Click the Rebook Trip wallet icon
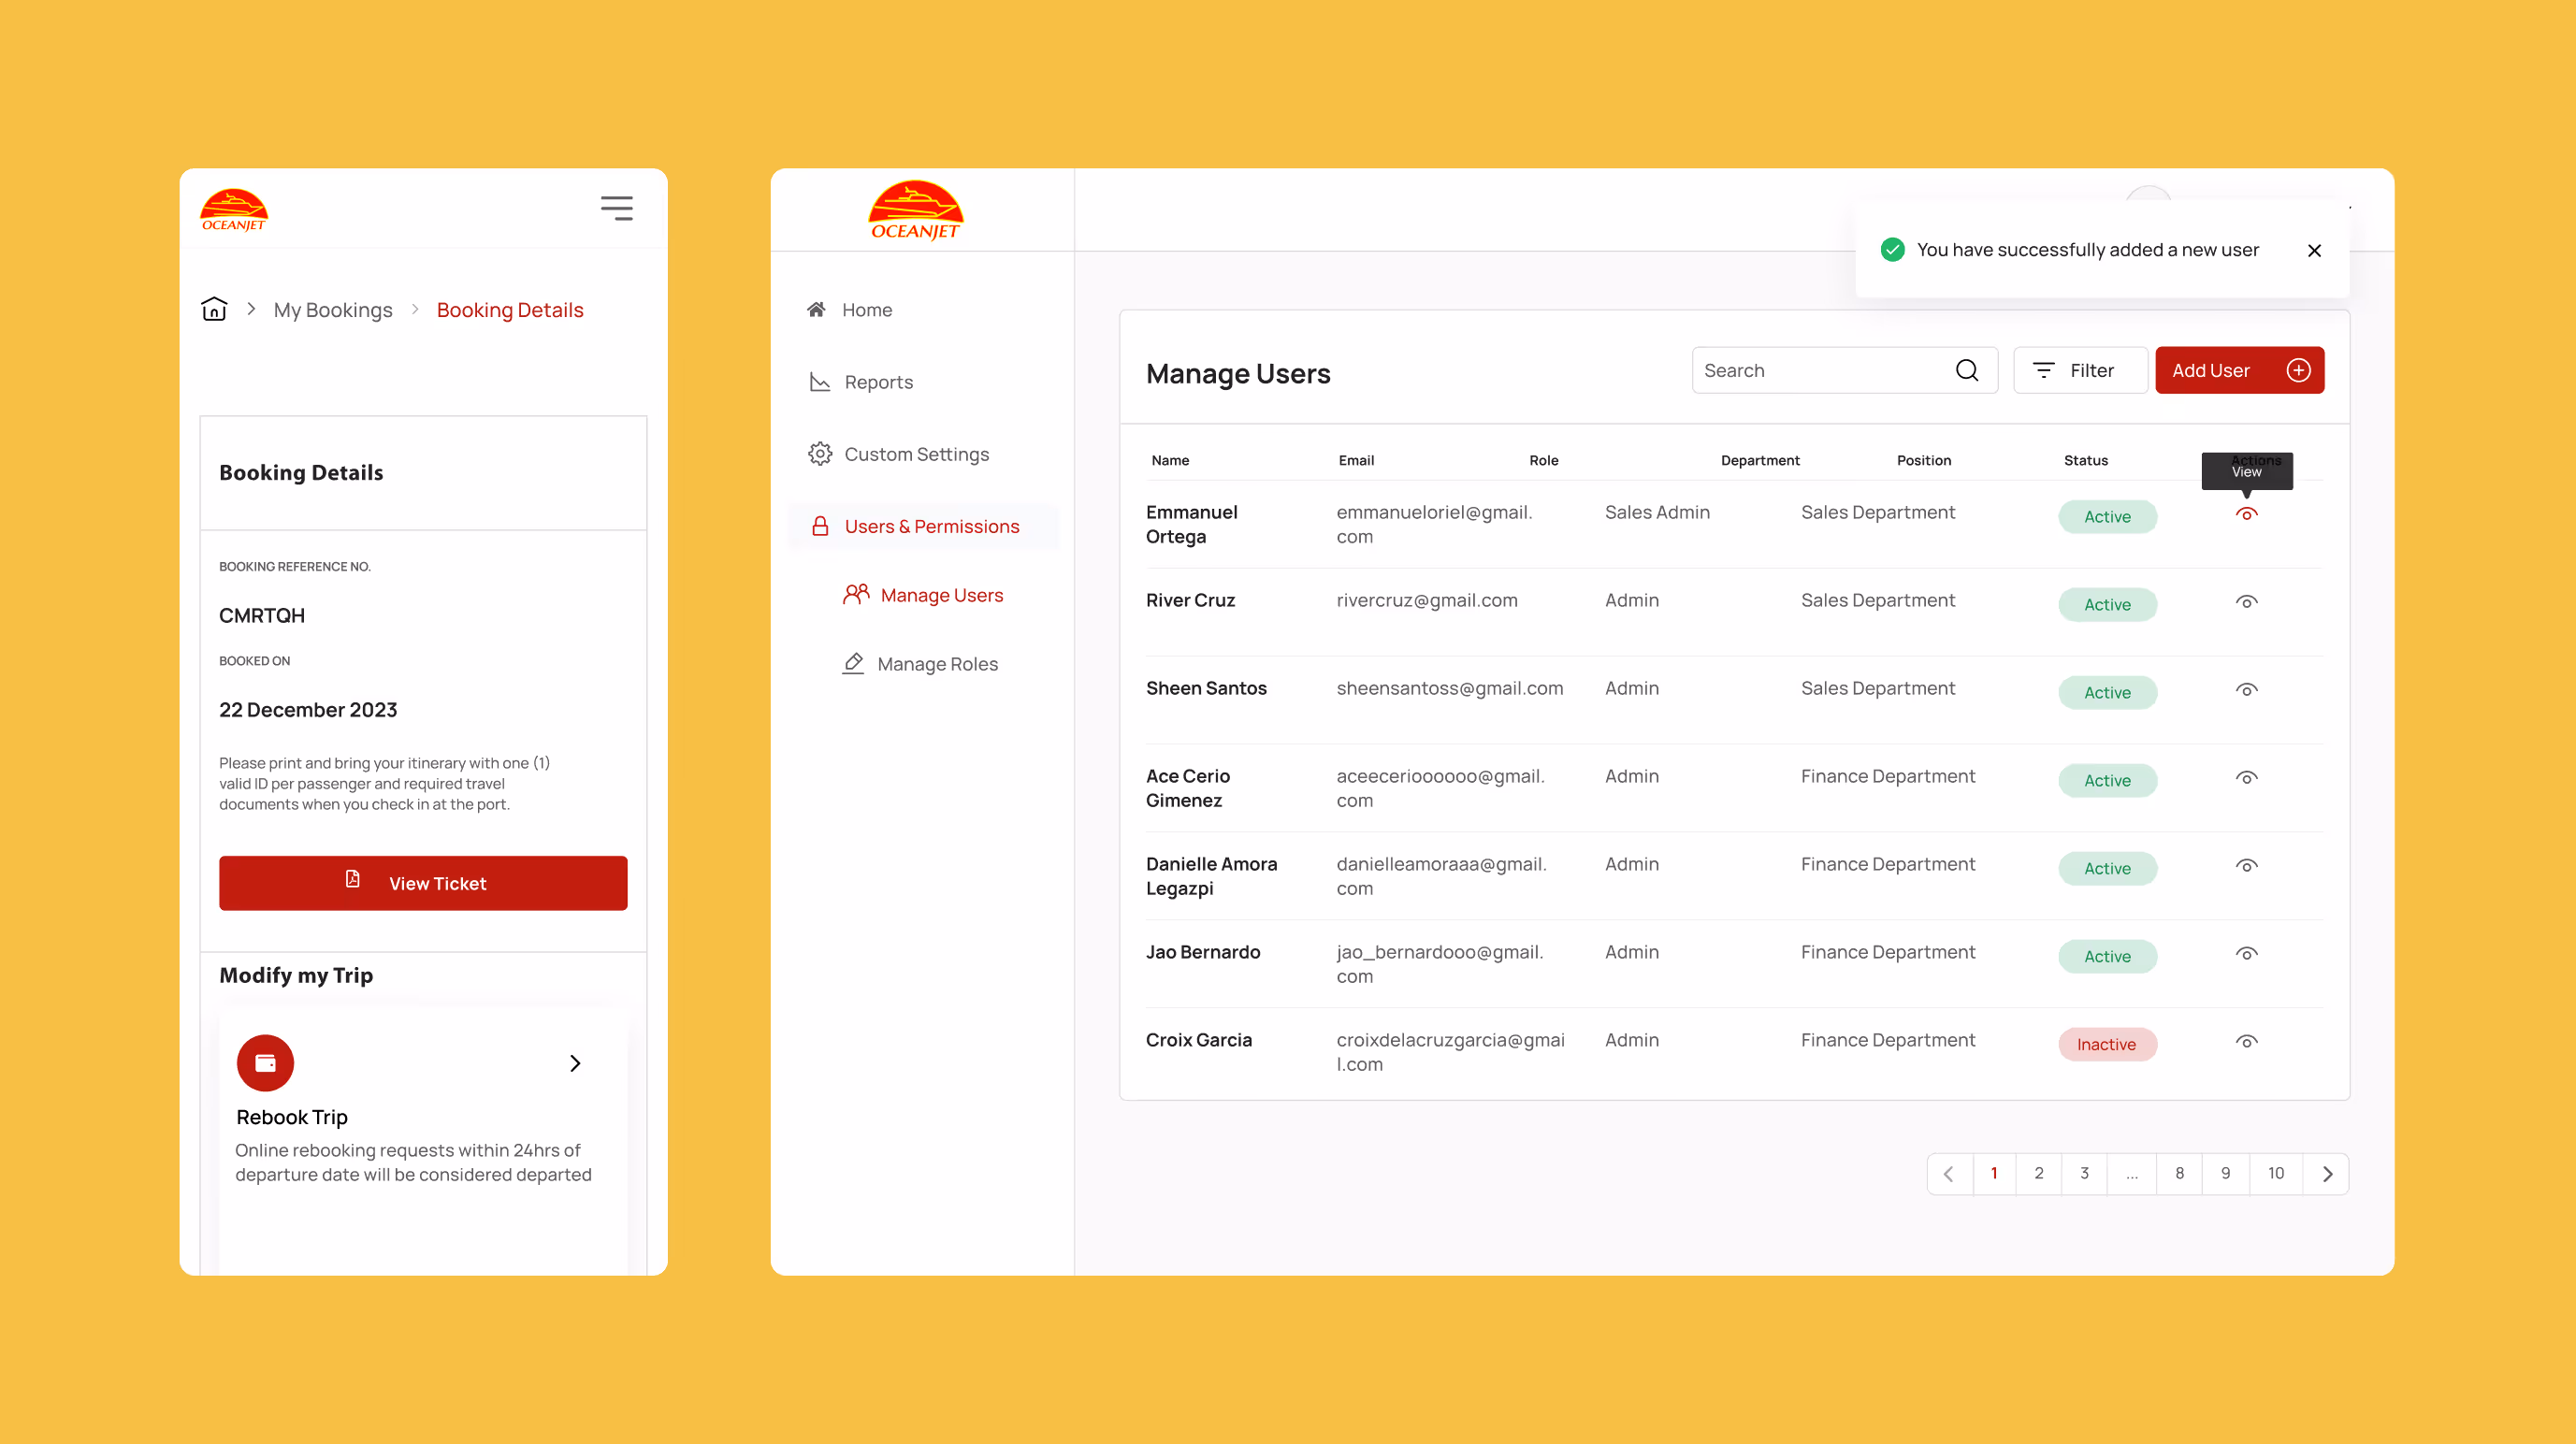Screen dimensions: 2576x1444 coord(264,1062)
